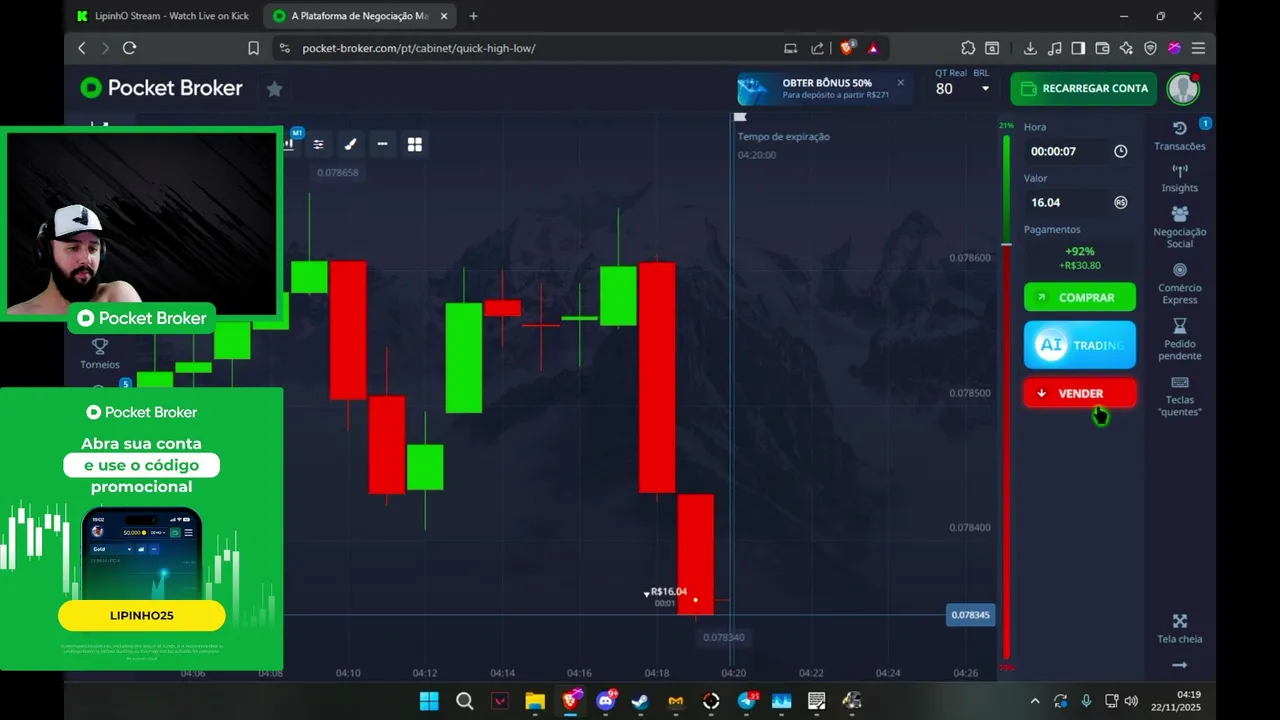This screenshot has width=1280, height=720.
Task: Open File Explorer from taskbar
Action: [x=535, y=701]
